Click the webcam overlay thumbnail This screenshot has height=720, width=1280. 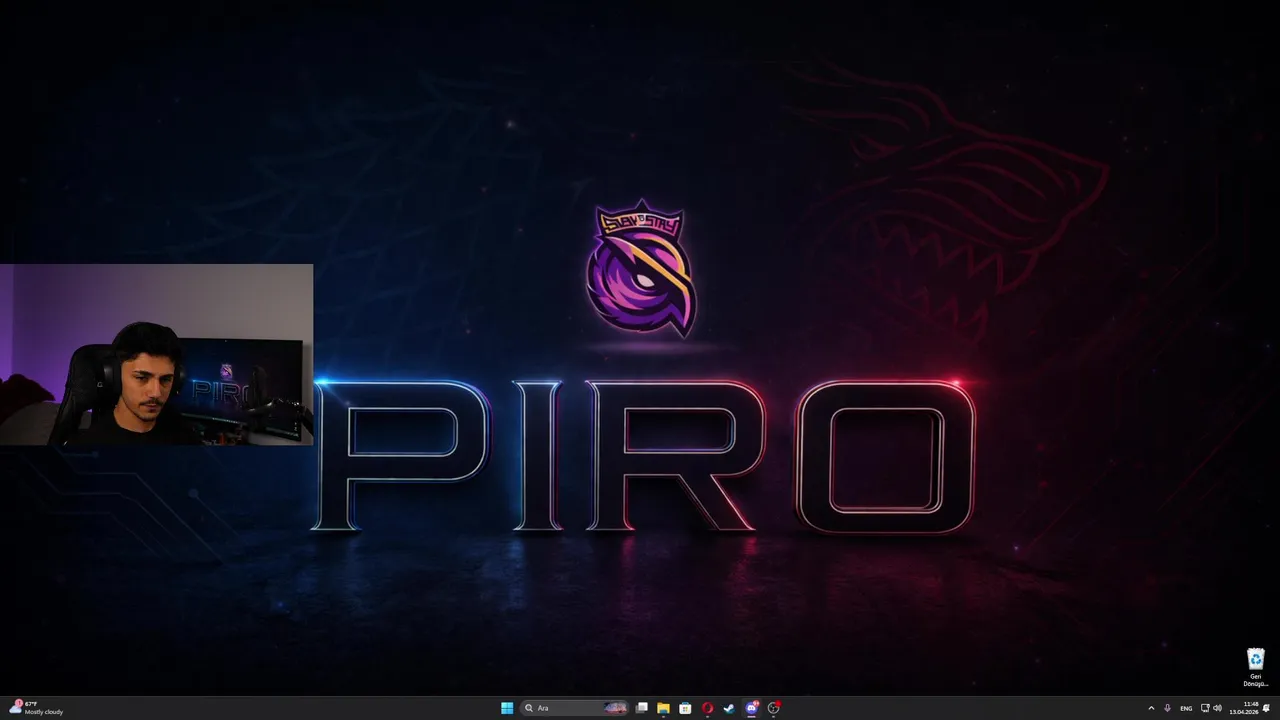coord(156,354)
